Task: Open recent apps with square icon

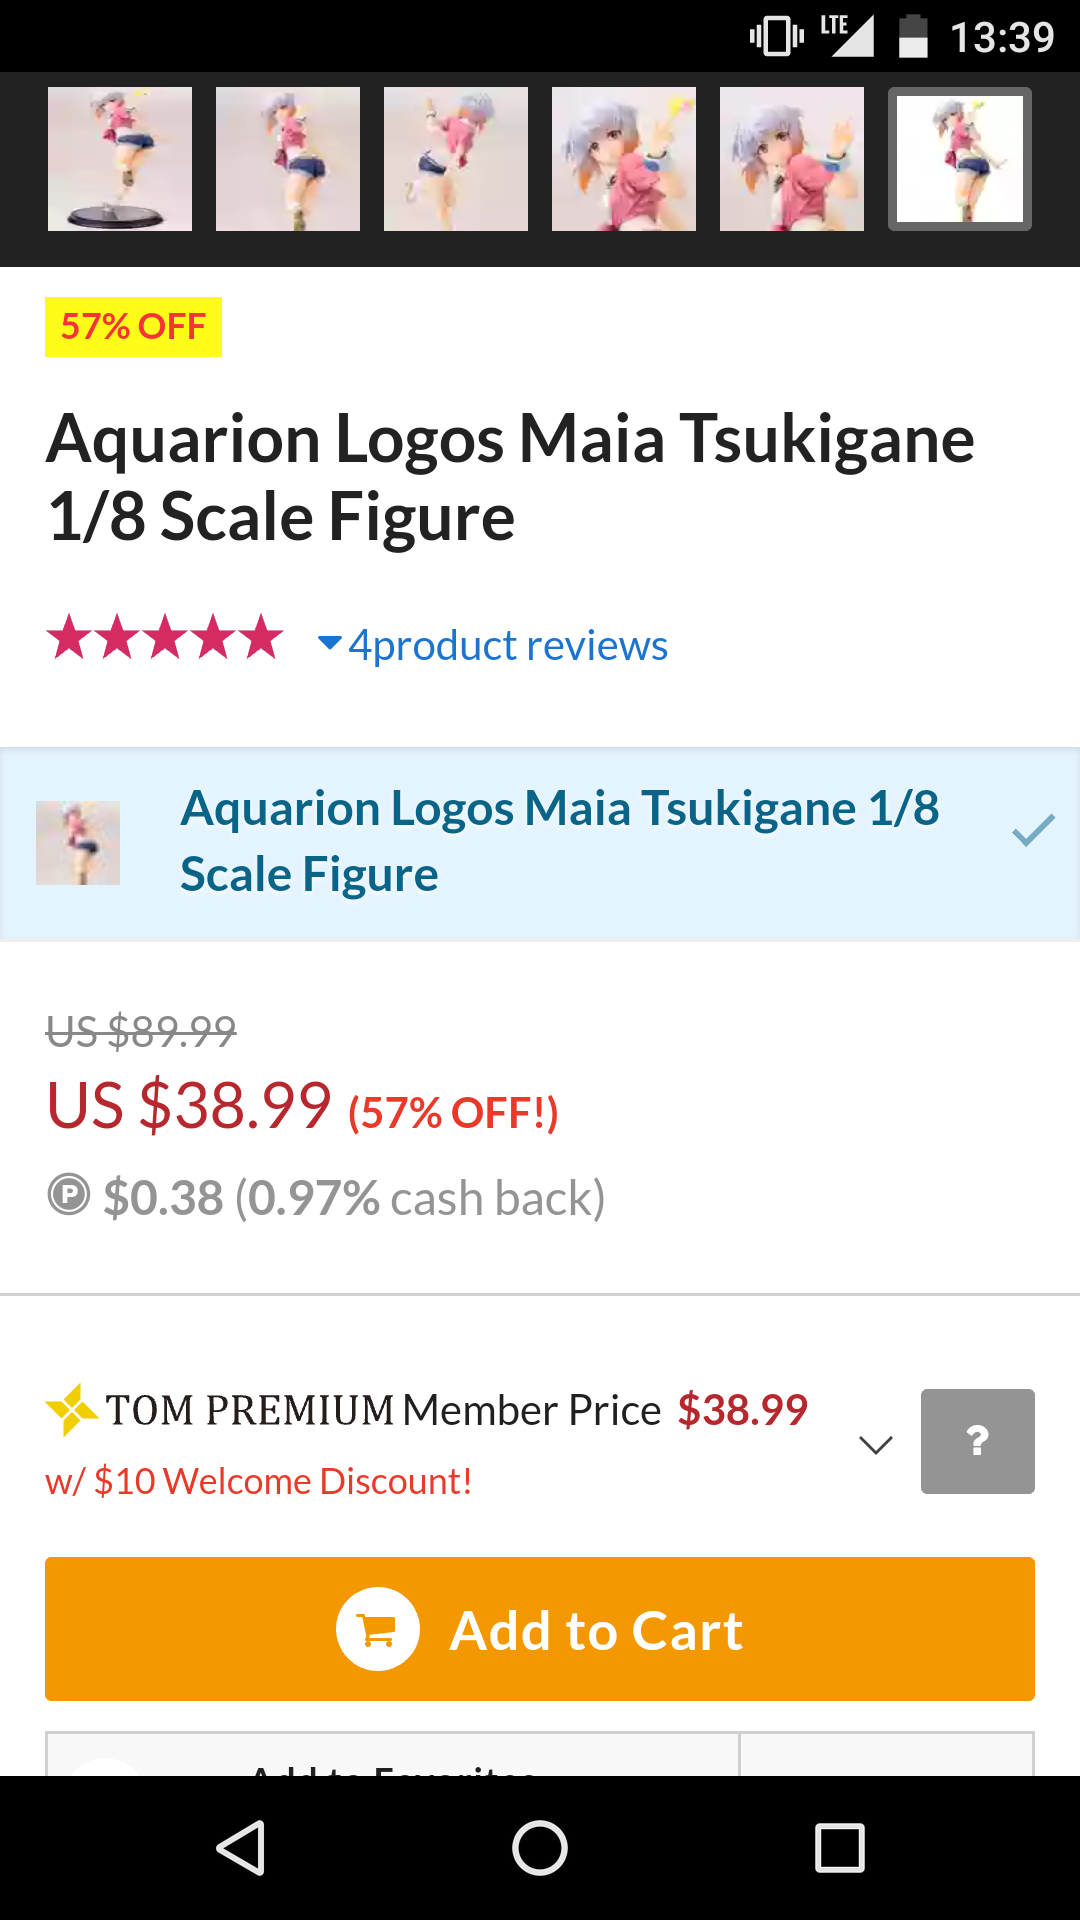Action: click(839, 1847)
